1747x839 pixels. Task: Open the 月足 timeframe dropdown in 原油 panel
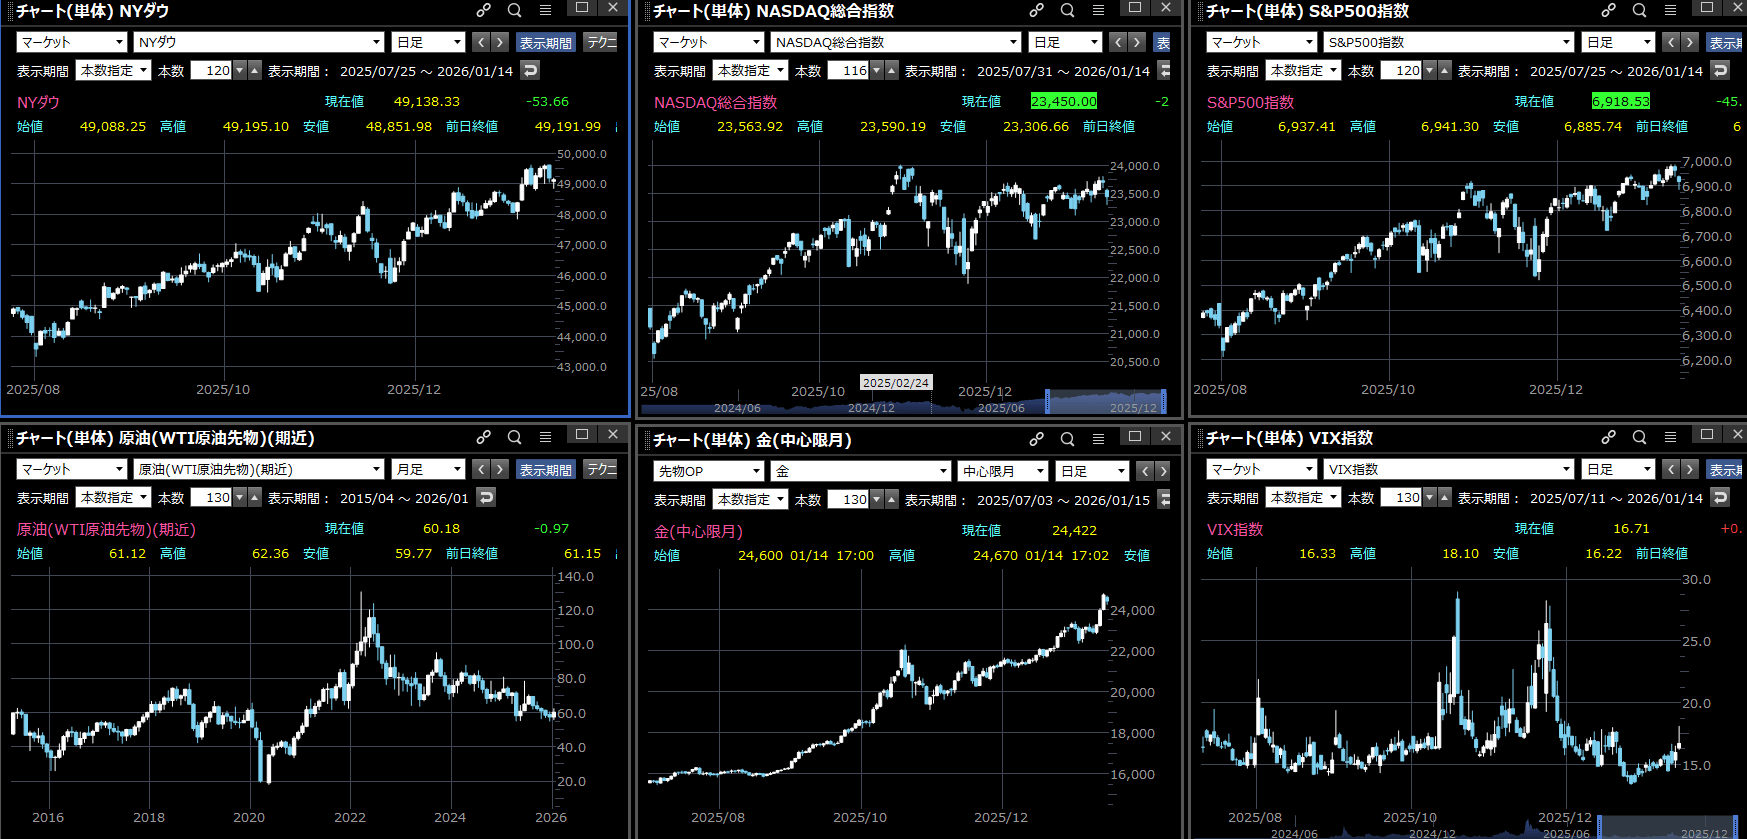click(429, 469)
